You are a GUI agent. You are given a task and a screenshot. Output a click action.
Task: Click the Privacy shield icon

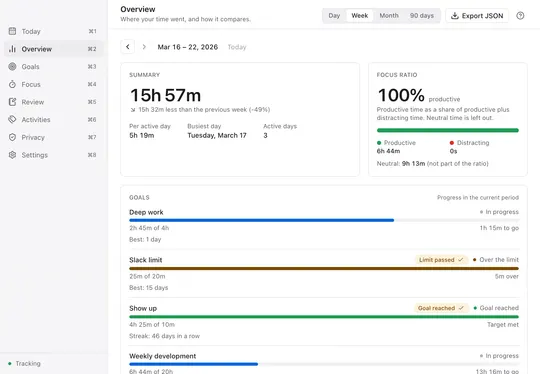12,137
